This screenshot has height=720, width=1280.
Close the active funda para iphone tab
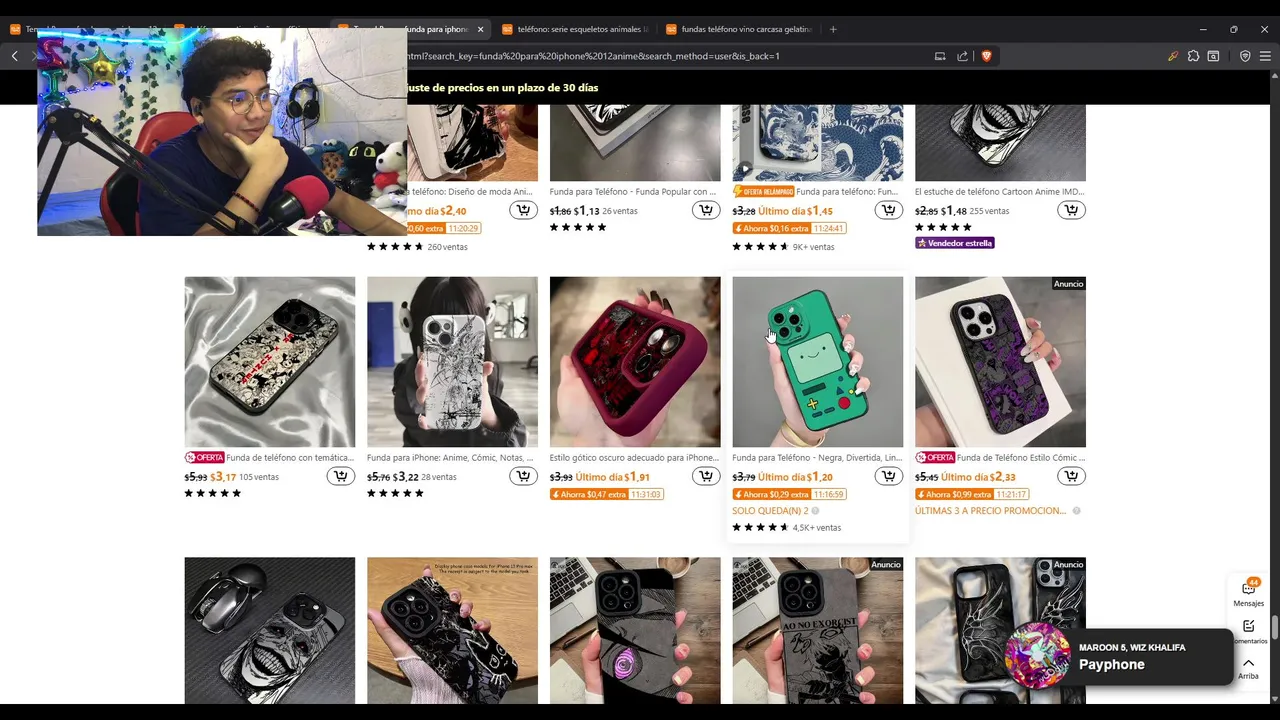point(480,29)
